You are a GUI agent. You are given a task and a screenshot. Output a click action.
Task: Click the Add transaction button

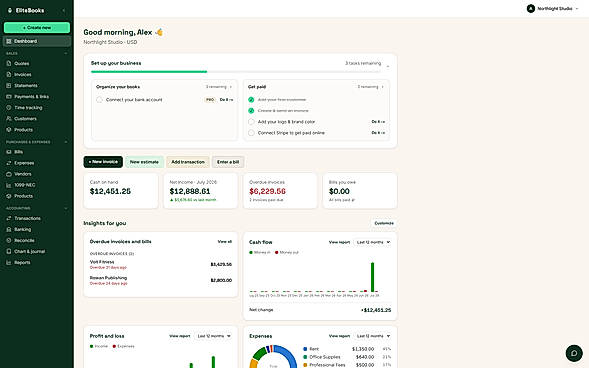click(x=188, y=162)
